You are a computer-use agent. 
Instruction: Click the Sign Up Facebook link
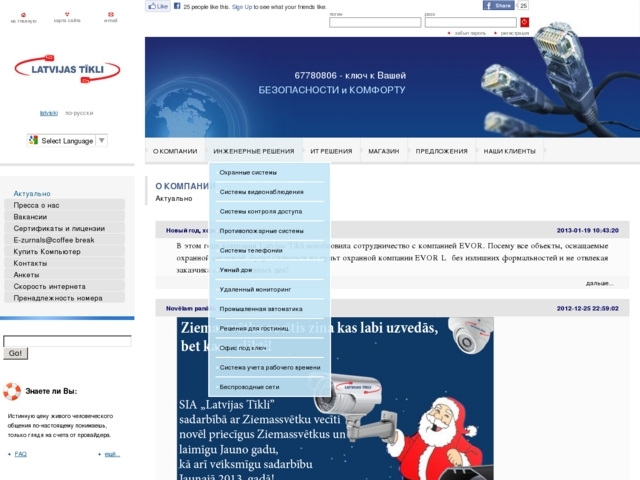(x=242, y=7)
